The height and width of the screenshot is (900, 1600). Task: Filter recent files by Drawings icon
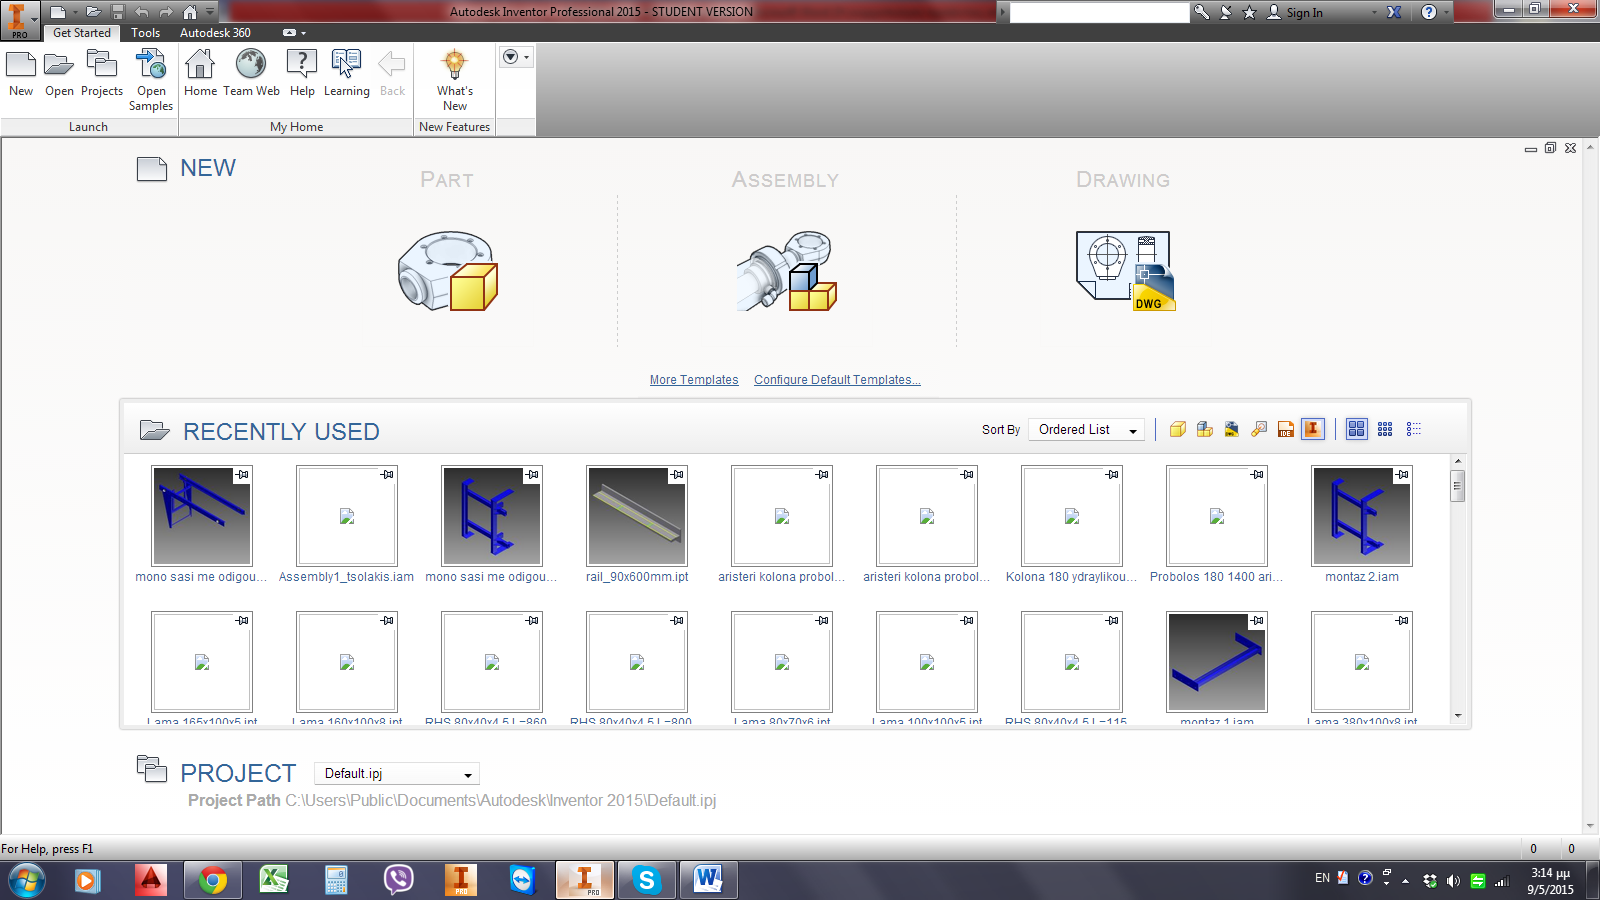(1232, 429)
